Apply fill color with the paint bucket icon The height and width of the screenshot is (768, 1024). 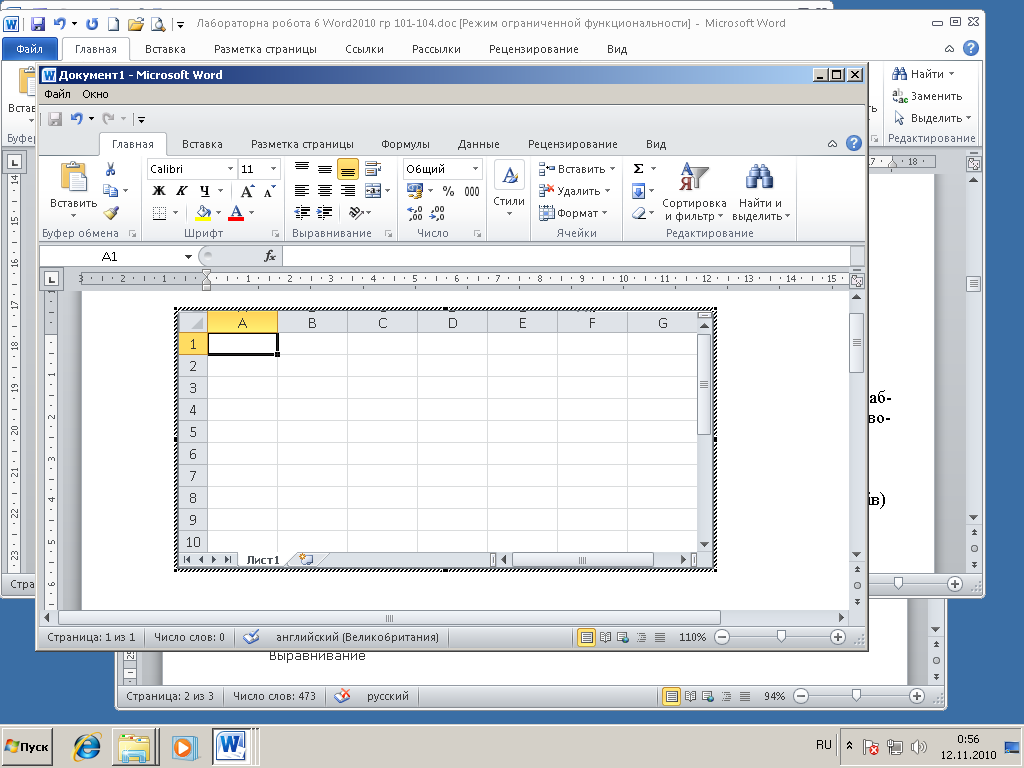tap(203, 213)
